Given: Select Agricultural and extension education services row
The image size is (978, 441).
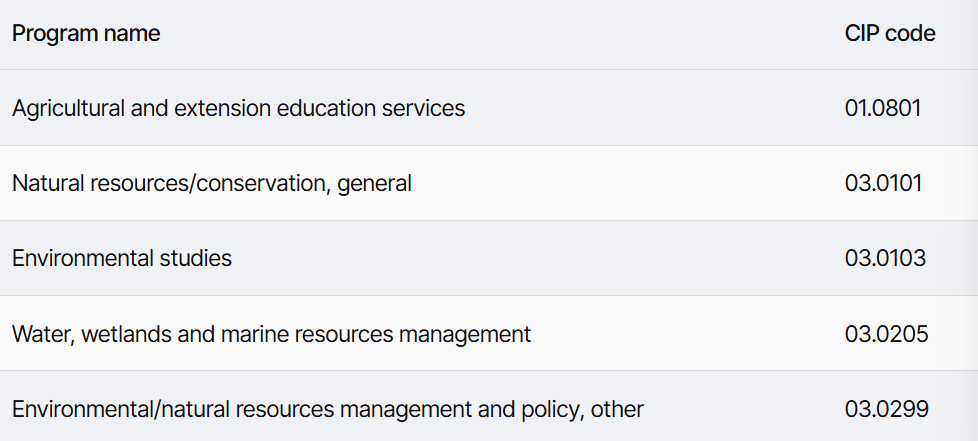Looking at the screenshot, I should pos(489,108).
